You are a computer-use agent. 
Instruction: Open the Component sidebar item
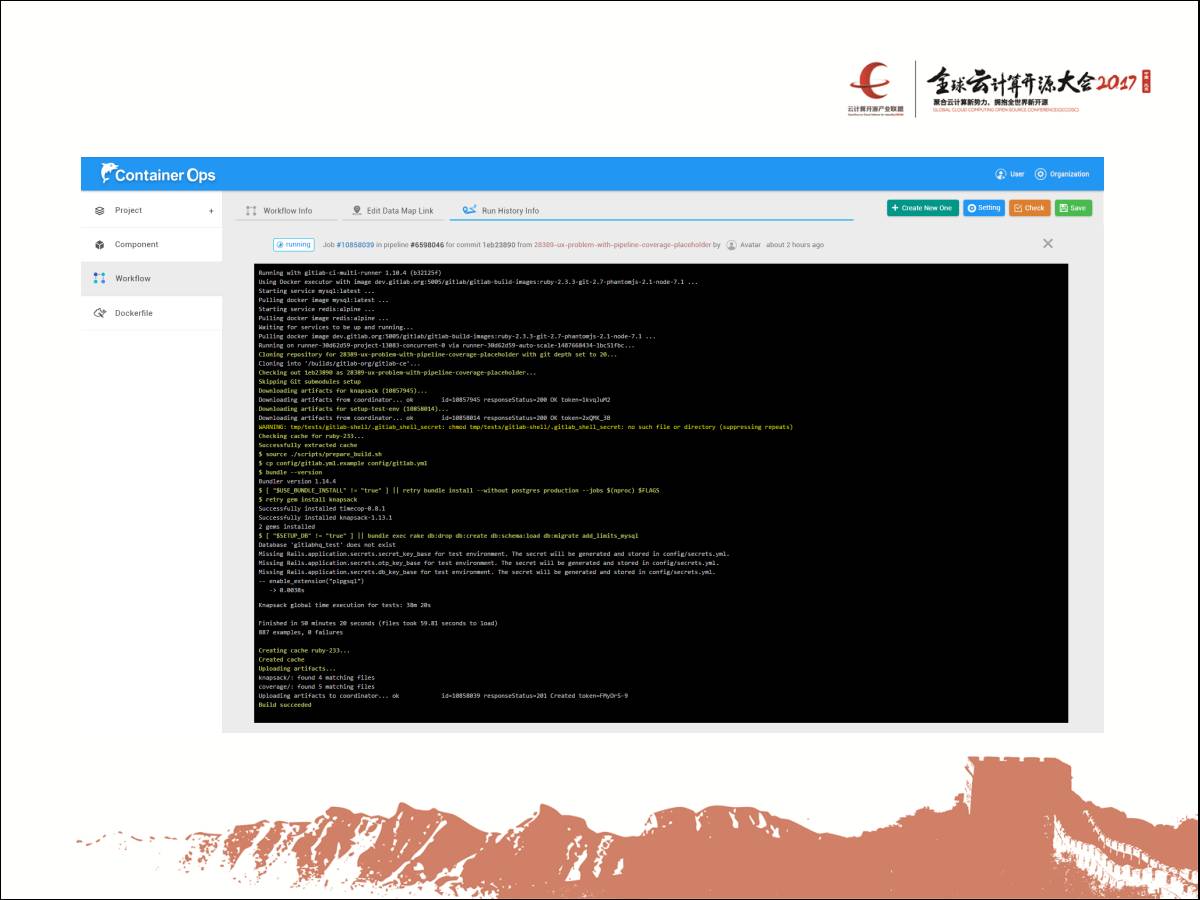(136, 245)
